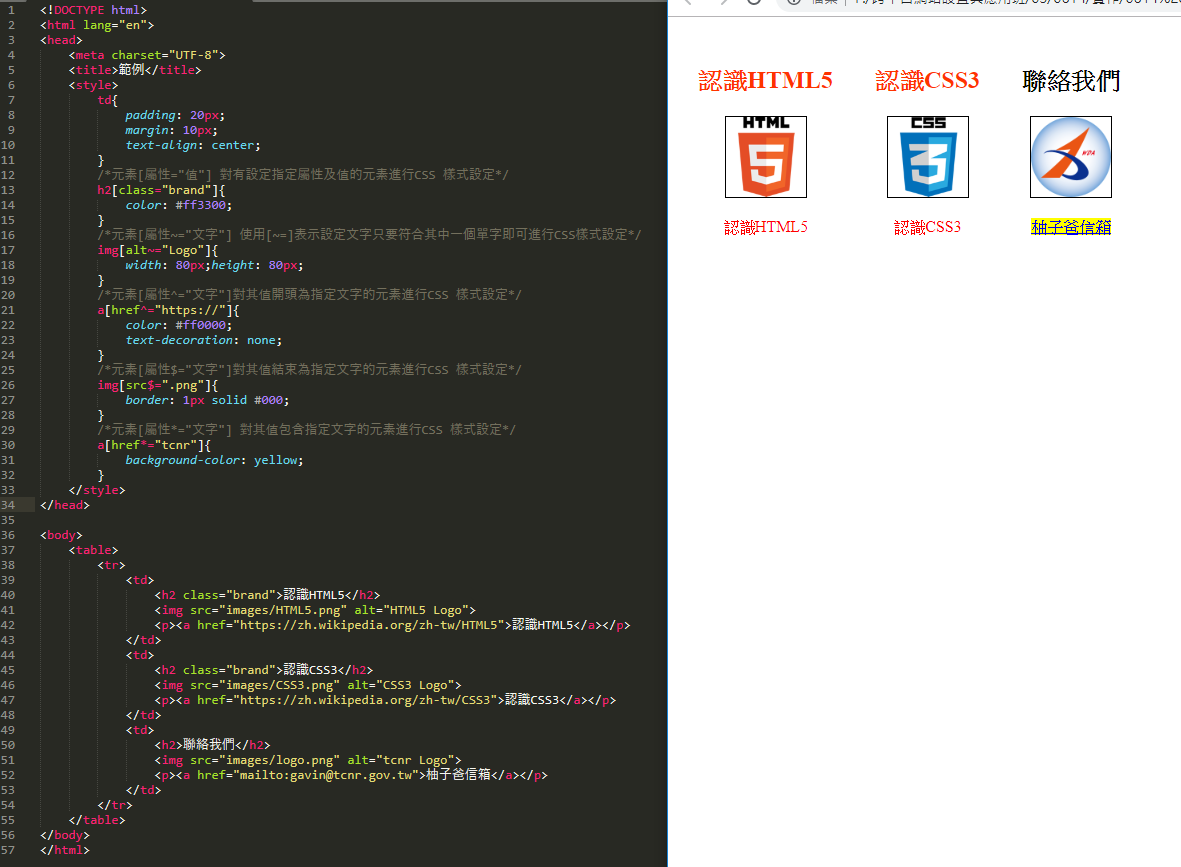Open the 認識HTML5 link under the HTML5 logo

(x=765, y=227)
